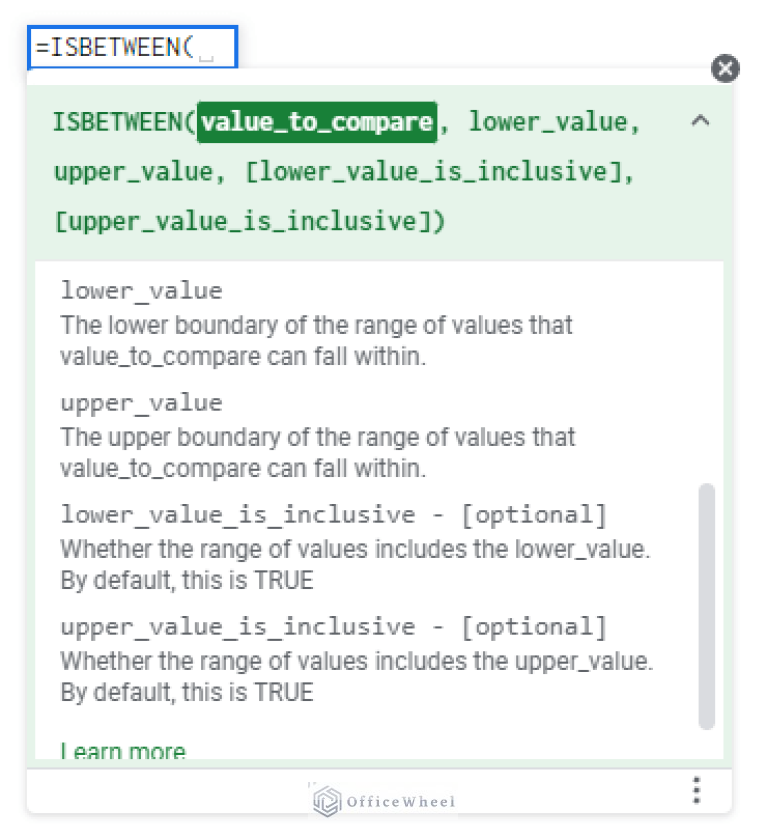The width and height of the screenshot is (767, 840).
Task: Click the OfficeWheel watermark text
Action: pos(400,801)
